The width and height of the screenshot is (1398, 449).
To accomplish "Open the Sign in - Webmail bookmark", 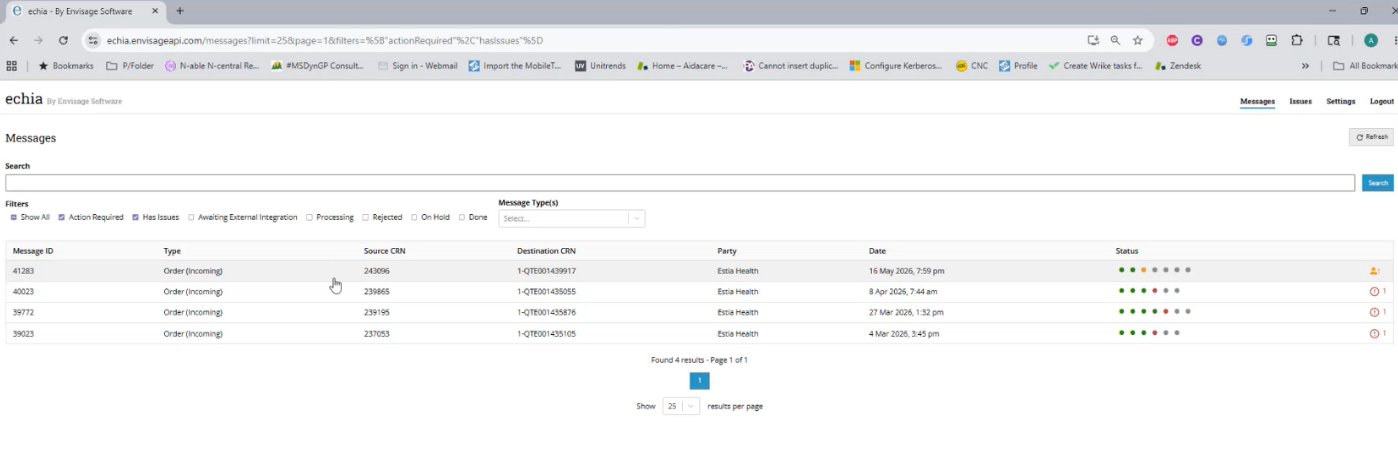I will click(418, 66).
